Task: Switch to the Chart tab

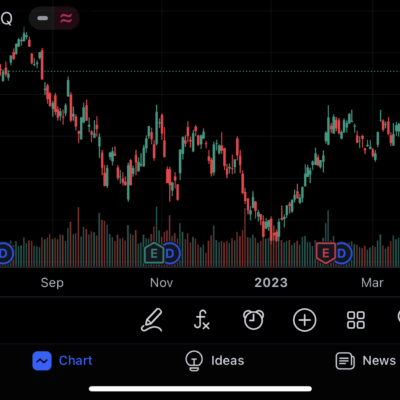Action: 62,361
